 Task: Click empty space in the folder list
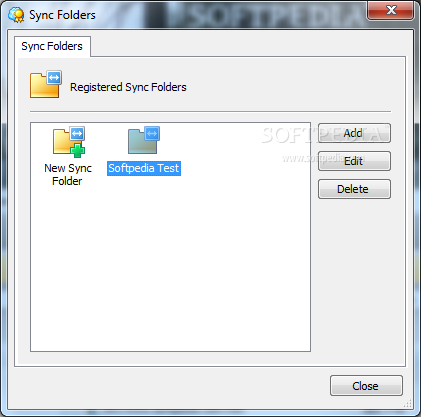coord(170,267)
